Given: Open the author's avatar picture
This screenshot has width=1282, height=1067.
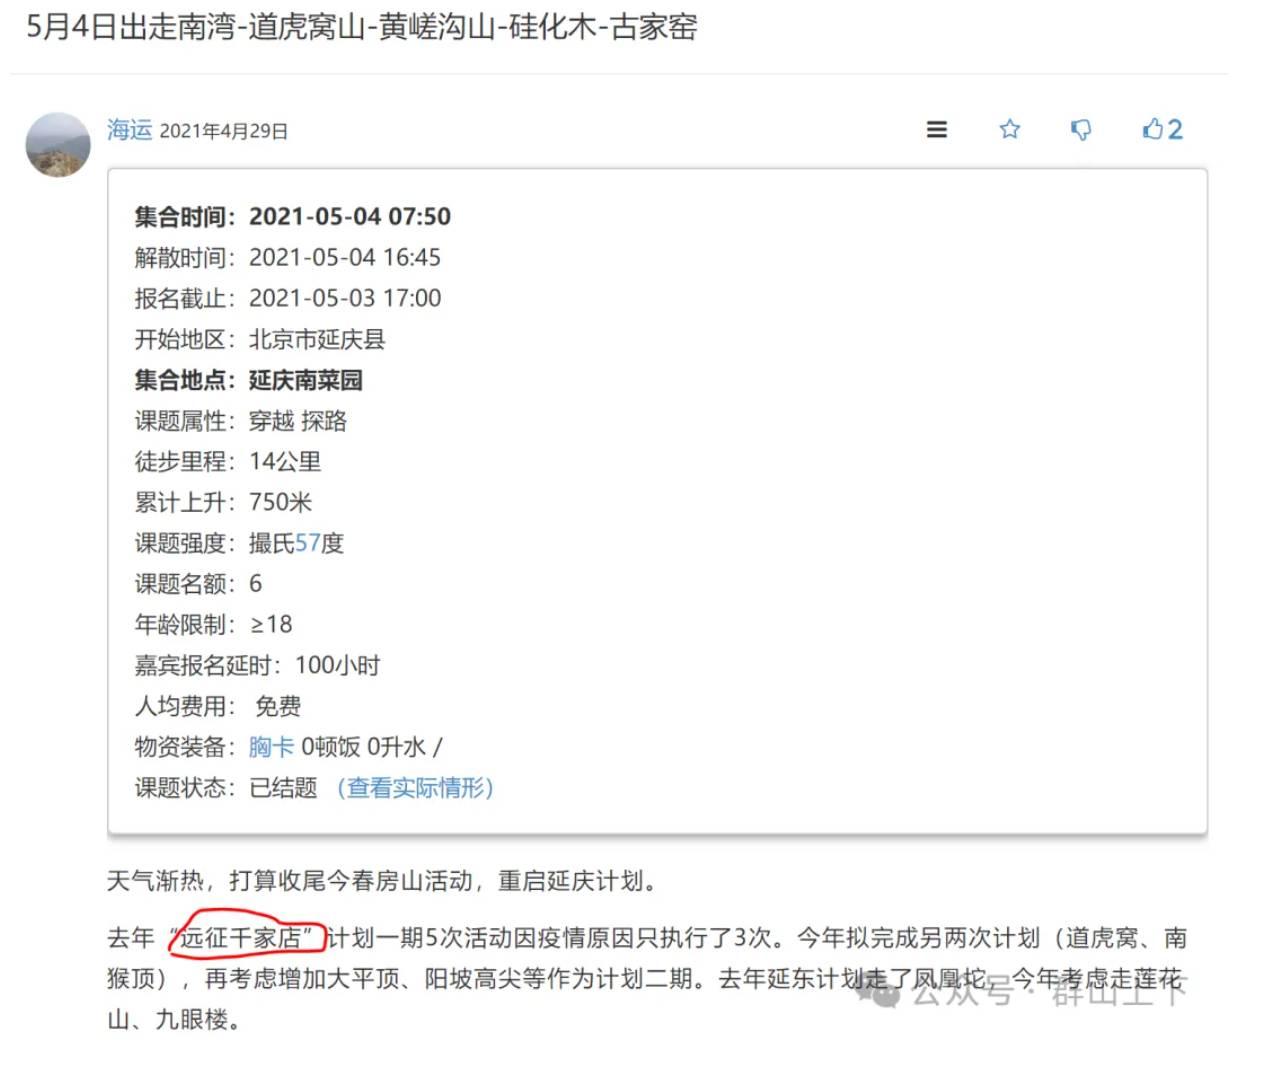Looking at the screenshot, I should (x=58, y=145).
